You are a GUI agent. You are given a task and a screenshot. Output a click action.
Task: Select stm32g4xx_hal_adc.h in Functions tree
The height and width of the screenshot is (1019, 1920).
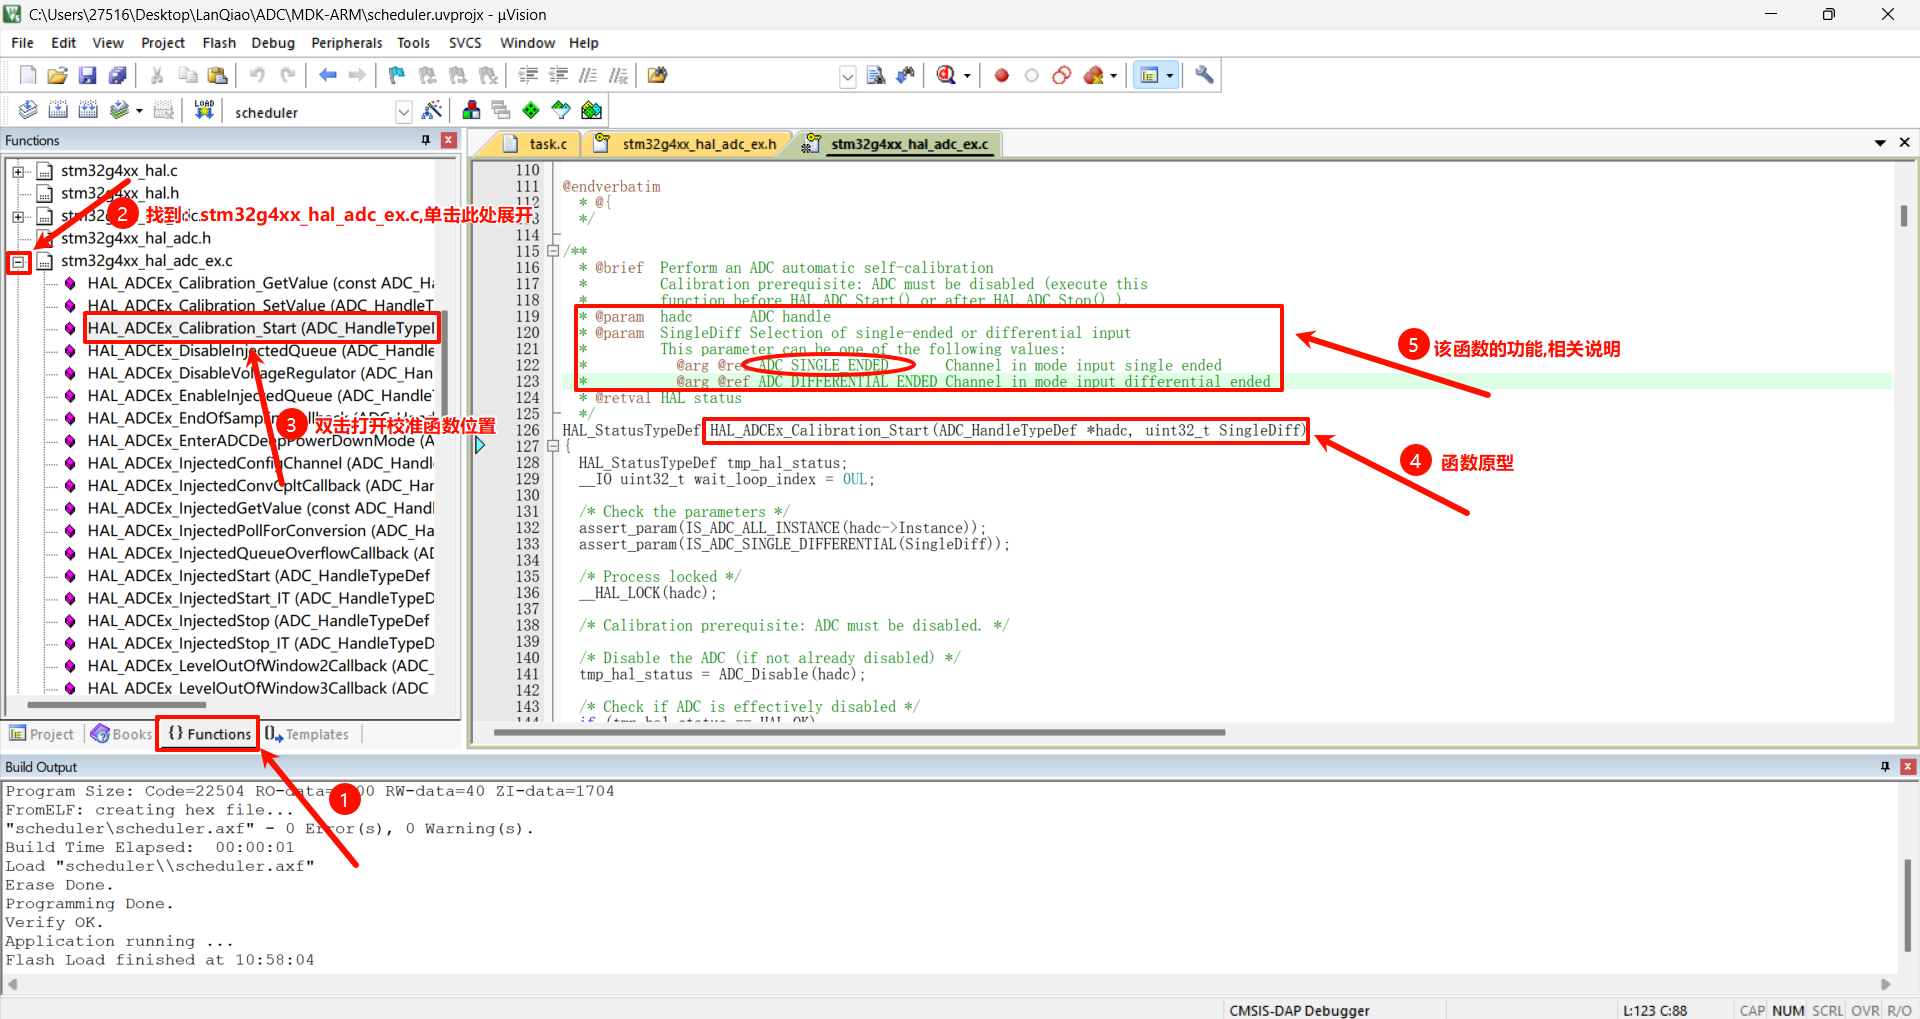tap(136, 238)
